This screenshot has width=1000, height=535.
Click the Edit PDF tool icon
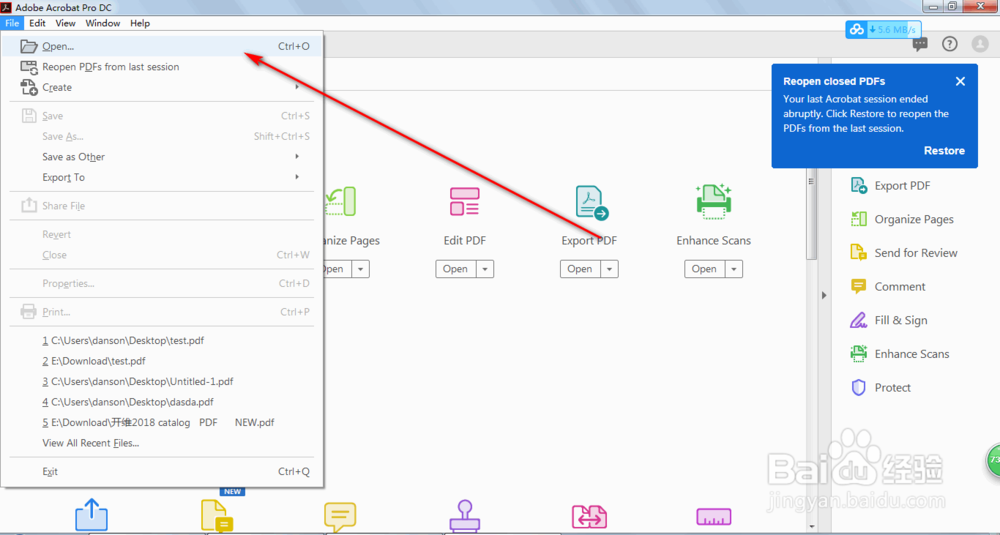click(464, 201)
